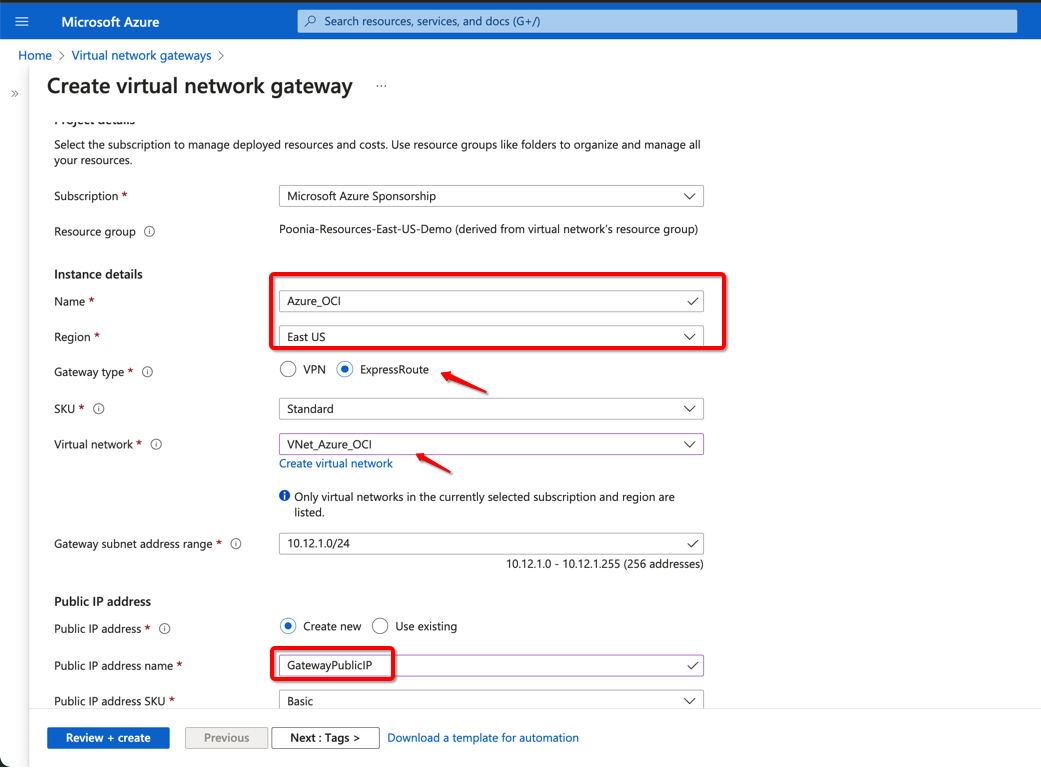Click the search magnifier icon
This screenshot has width=1041, height=768.
click(310, 21)
